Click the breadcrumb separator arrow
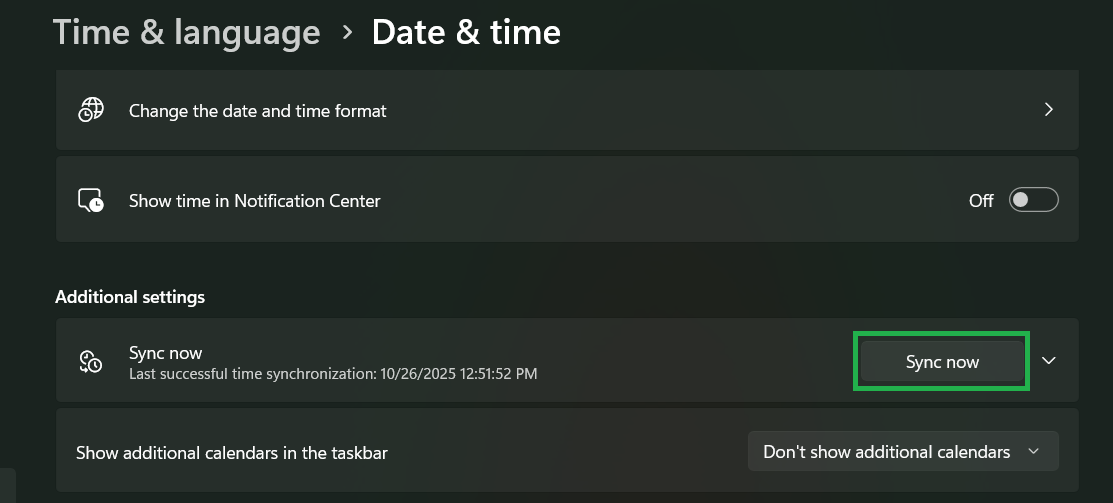Image resolution: width=1113 pixels, height=503 pixels. [x=347, y=32]
